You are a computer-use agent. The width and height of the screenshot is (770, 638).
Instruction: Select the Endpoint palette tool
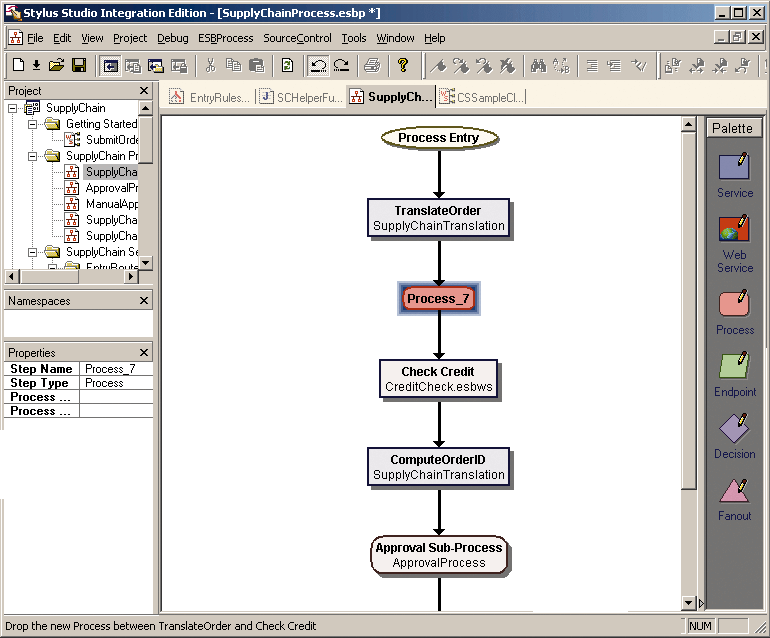(735, 374)
